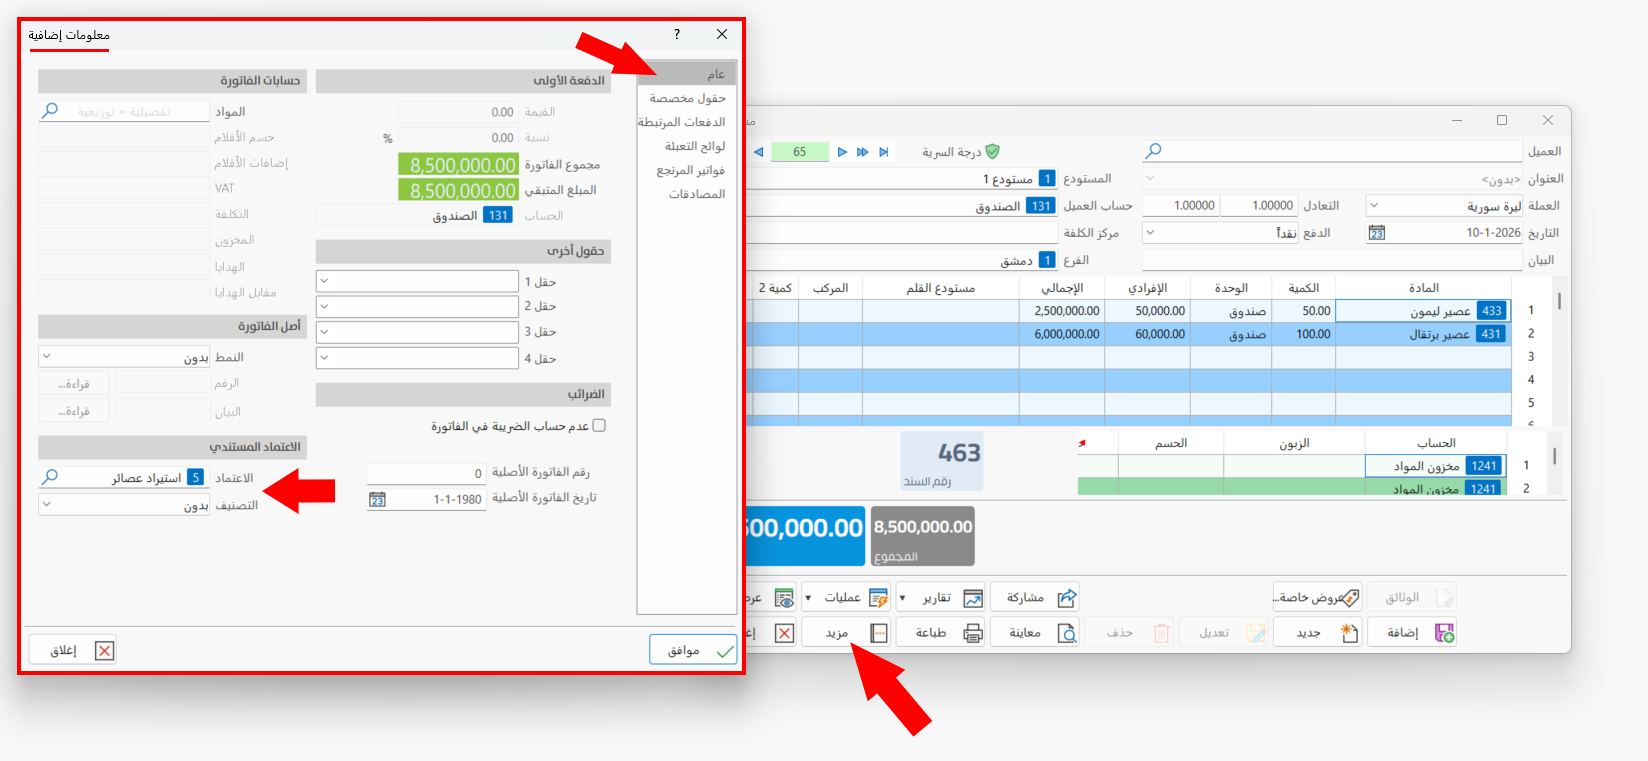The height and width of the screenshot is (761, 1648).
Task: Select the عصير ليمون table cell
Action: pyautogui.click(x=1423, y=311)
